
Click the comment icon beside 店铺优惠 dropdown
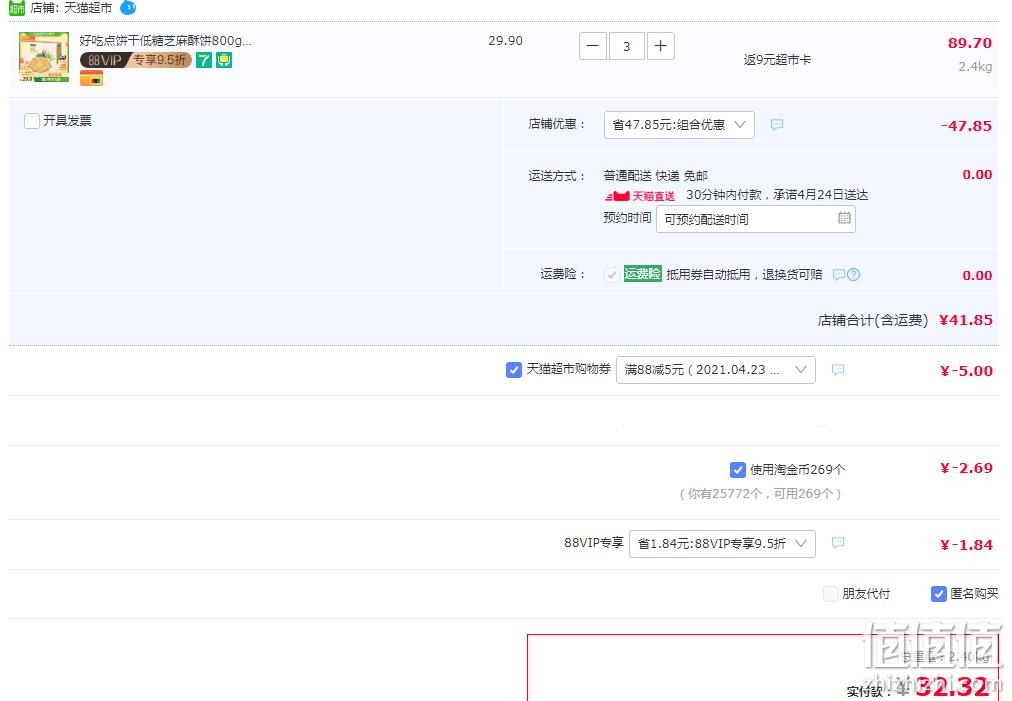(777, 125)
